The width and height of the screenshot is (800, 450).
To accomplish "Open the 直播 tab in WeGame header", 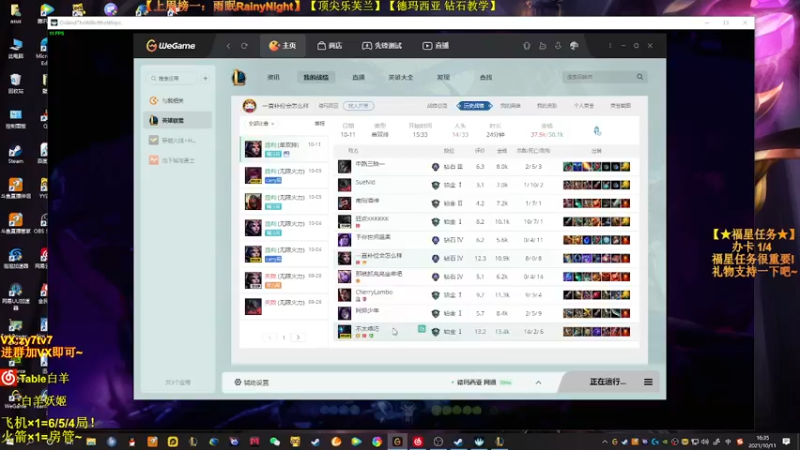I will 436,46.
